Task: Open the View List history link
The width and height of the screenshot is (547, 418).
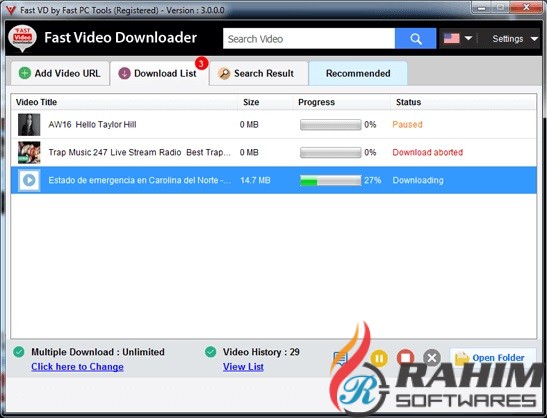Action: [243, 367]
